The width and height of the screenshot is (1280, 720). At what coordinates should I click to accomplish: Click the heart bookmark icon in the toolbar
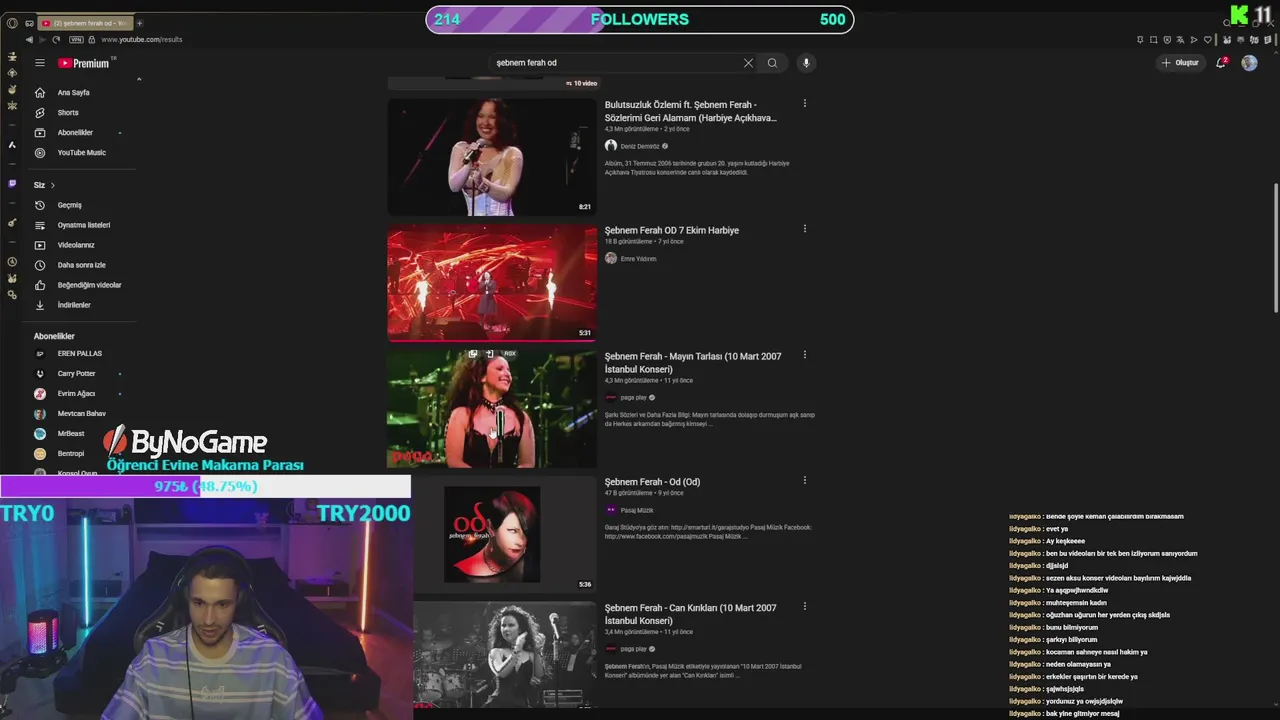[x=1207, y=40]
